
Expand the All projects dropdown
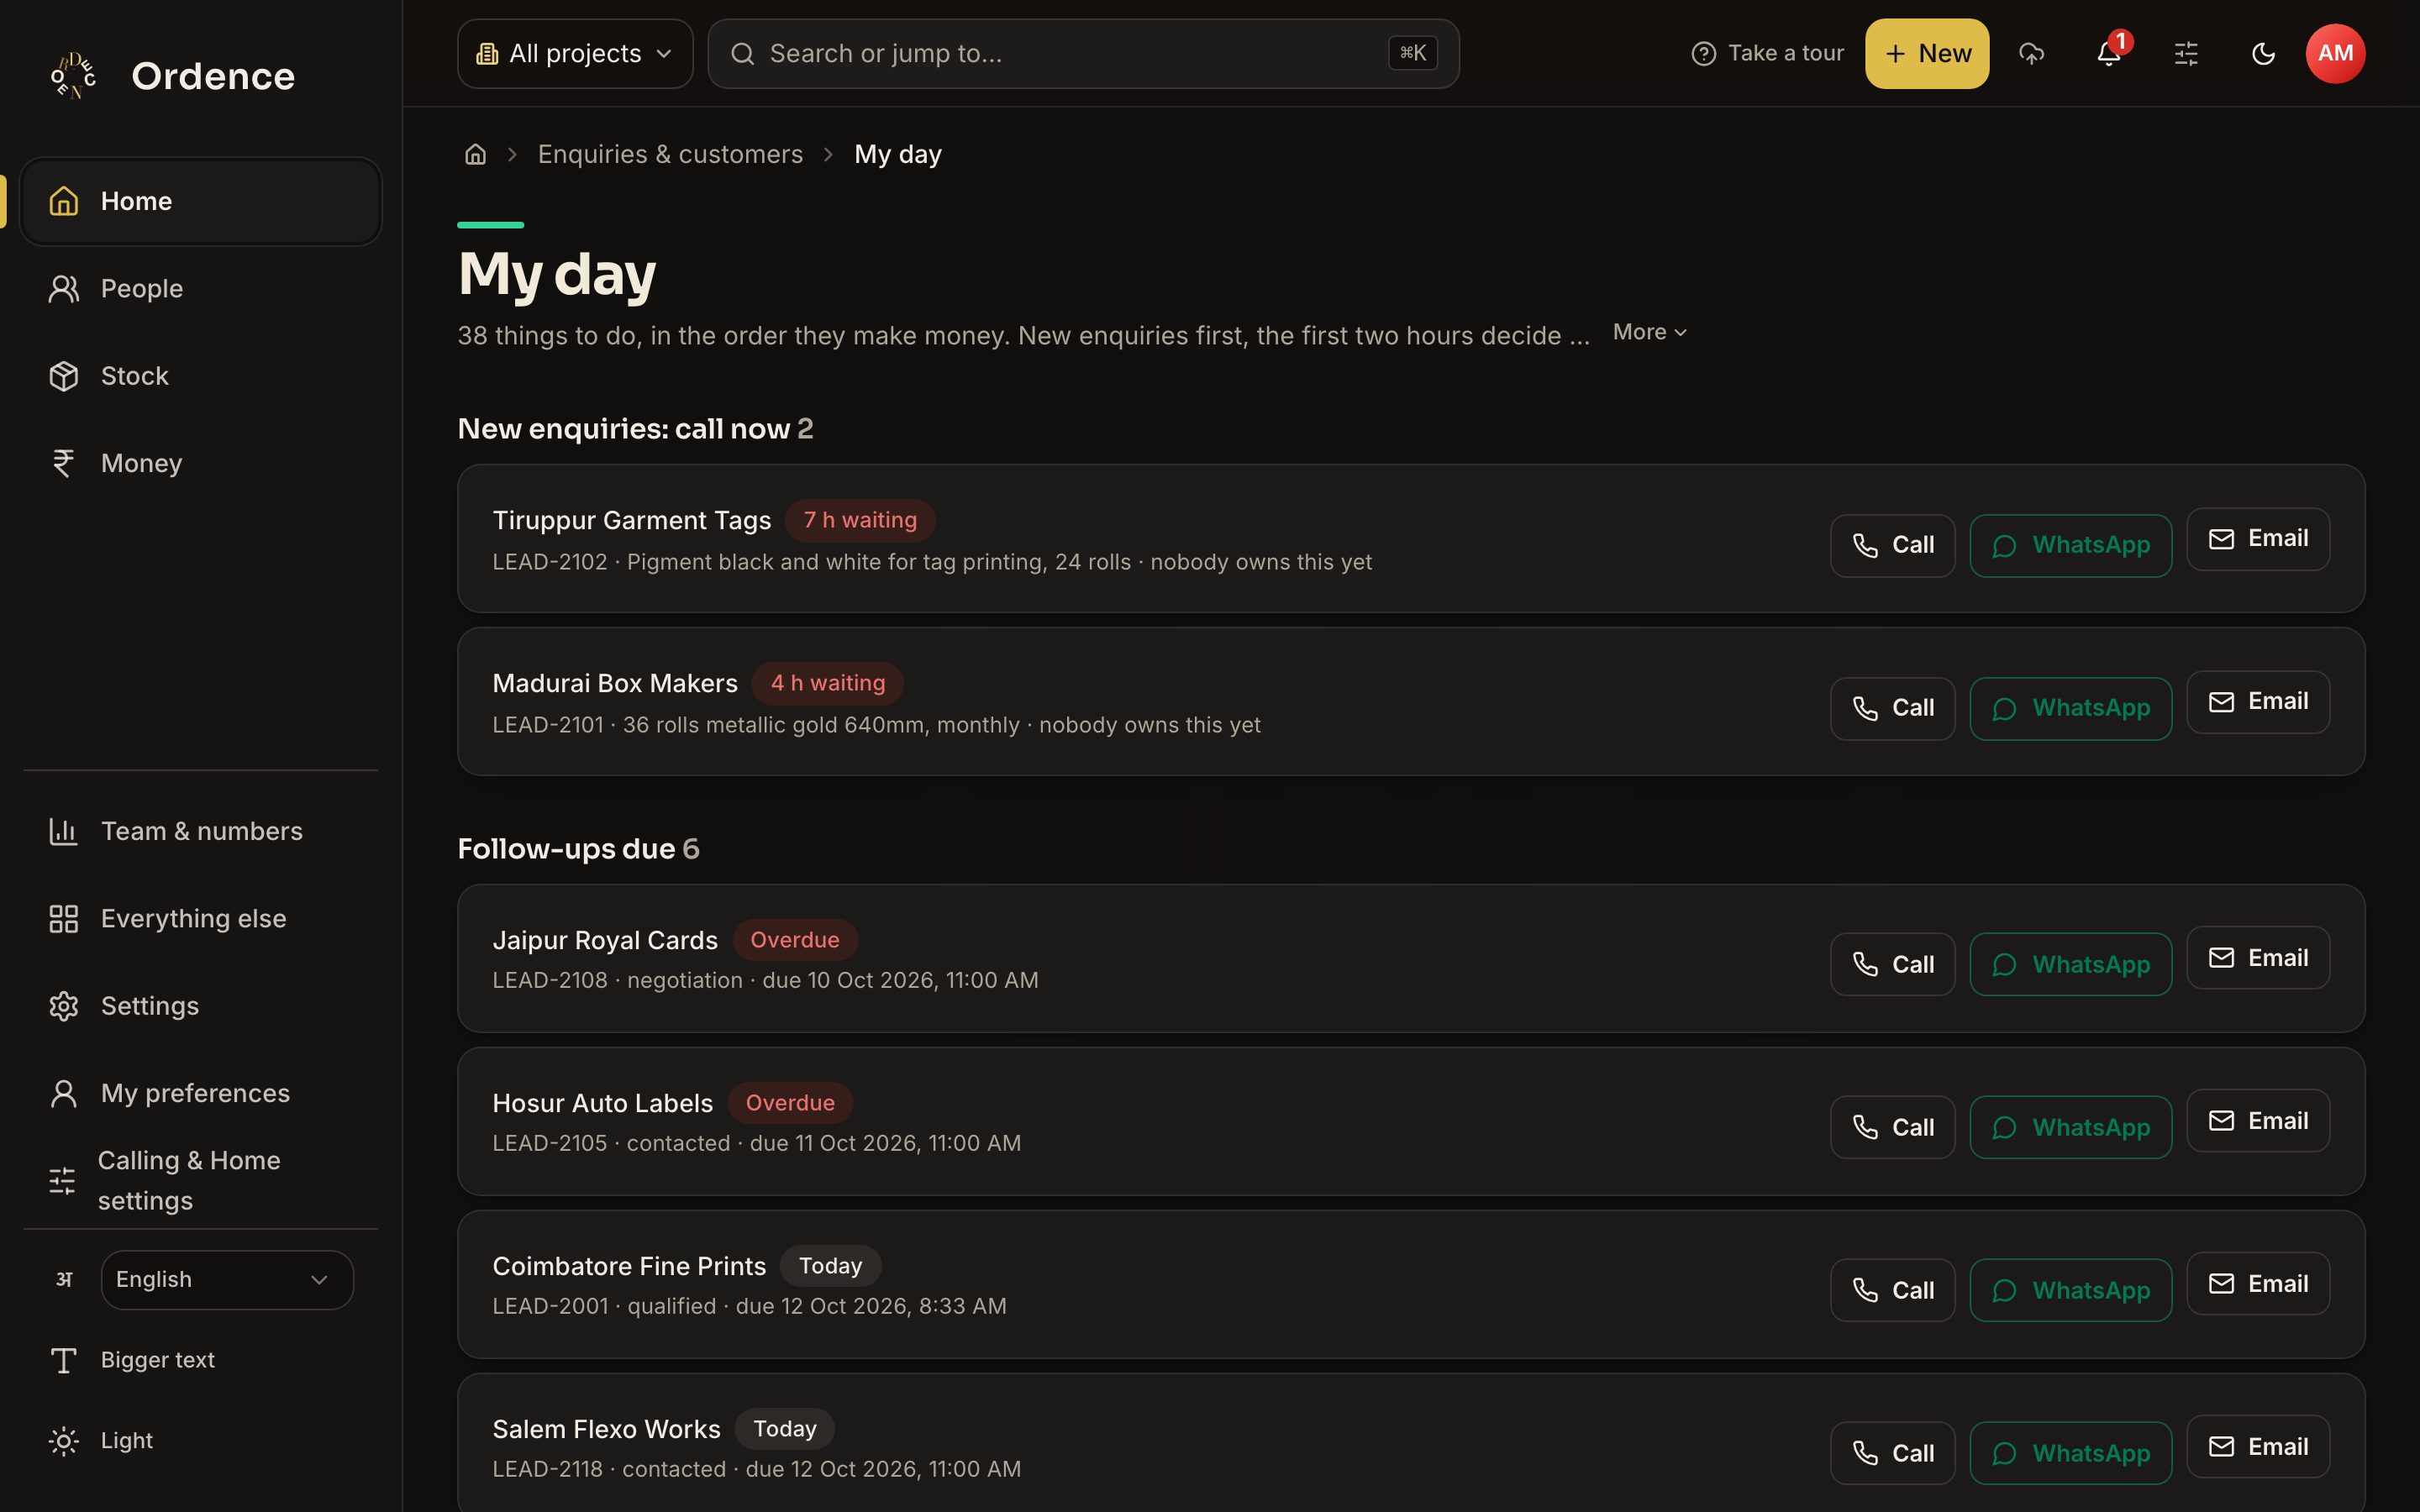(575, 53)
